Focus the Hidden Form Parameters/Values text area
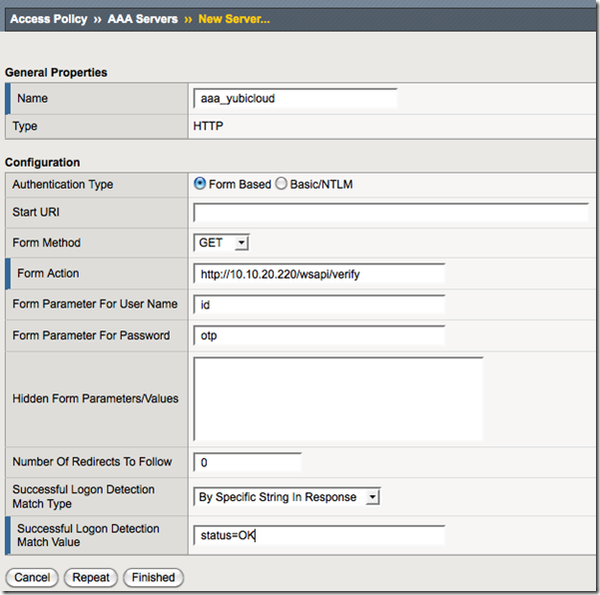Screen dimensions: 600x595 coord(338,398)
